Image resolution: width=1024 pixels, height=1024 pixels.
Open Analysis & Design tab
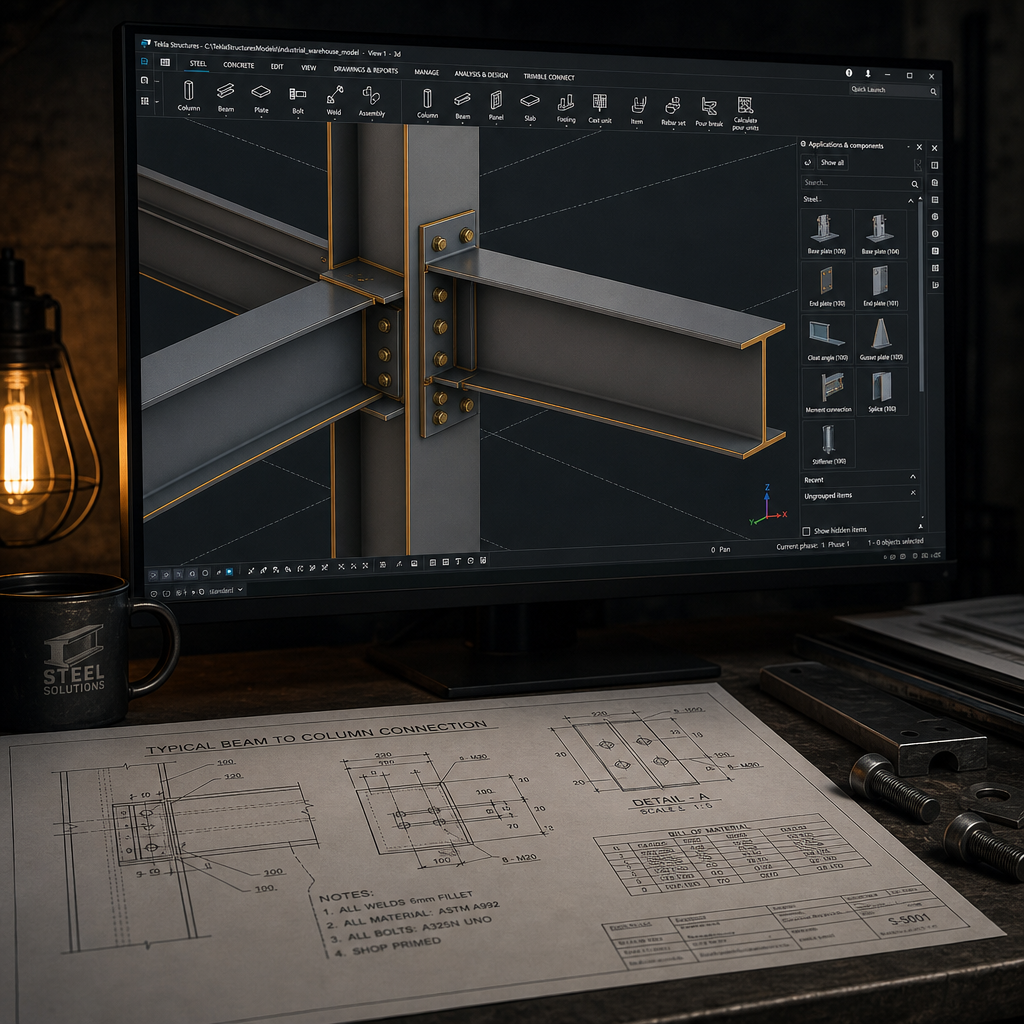click(481, 74)
